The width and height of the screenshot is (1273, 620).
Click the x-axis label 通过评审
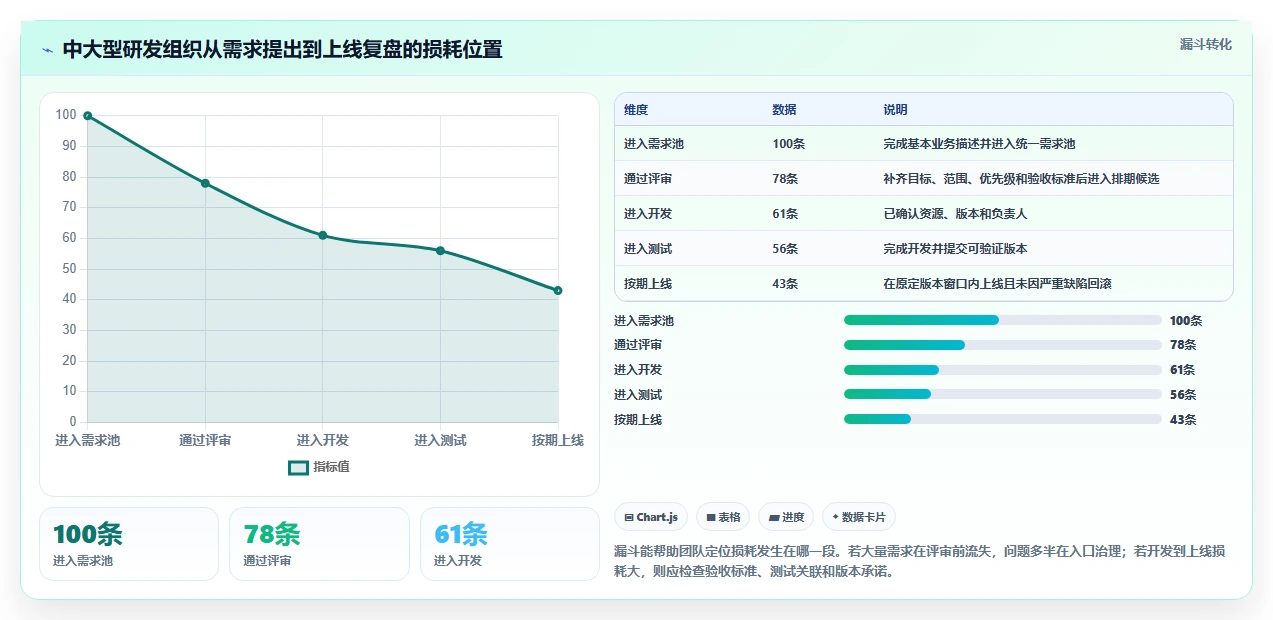[x=205, y=440]
